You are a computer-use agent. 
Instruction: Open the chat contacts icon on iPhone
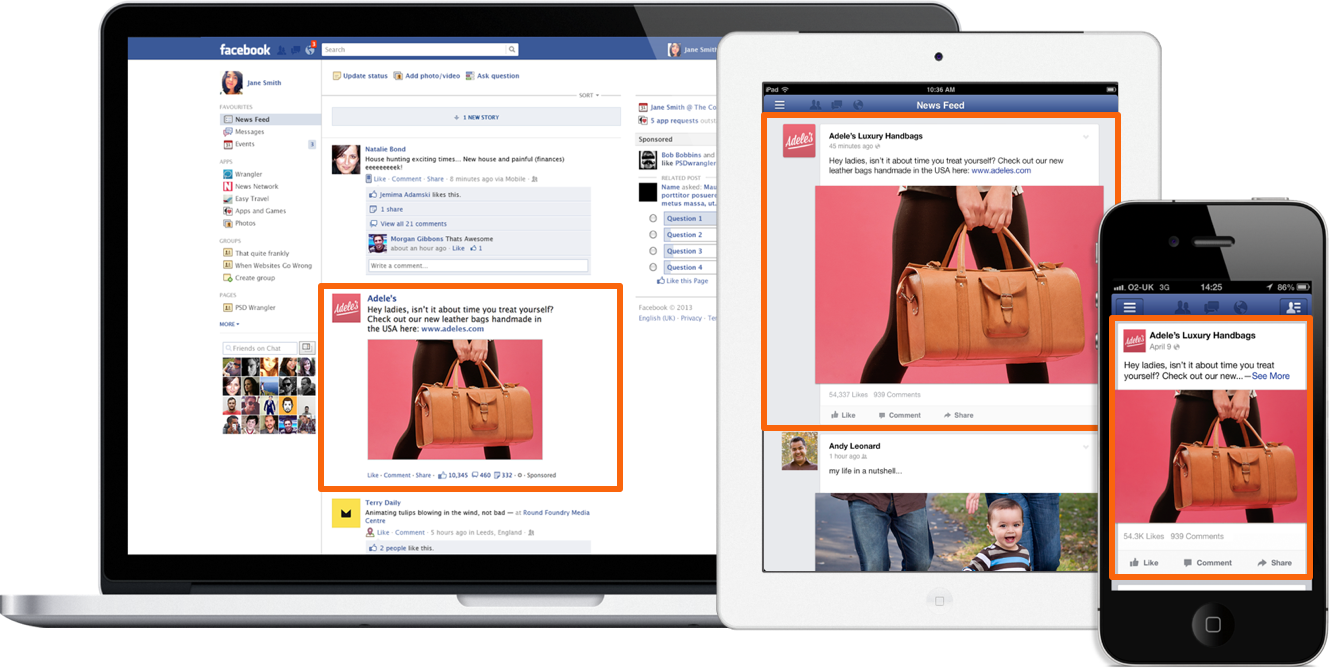tap(1294, 307)
